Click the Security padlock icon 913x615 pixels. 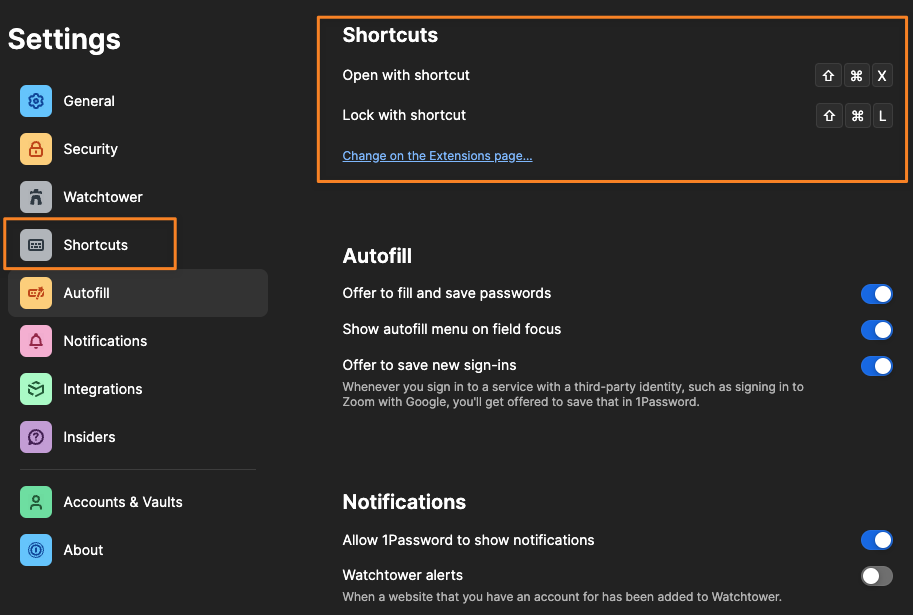[36, 149]
